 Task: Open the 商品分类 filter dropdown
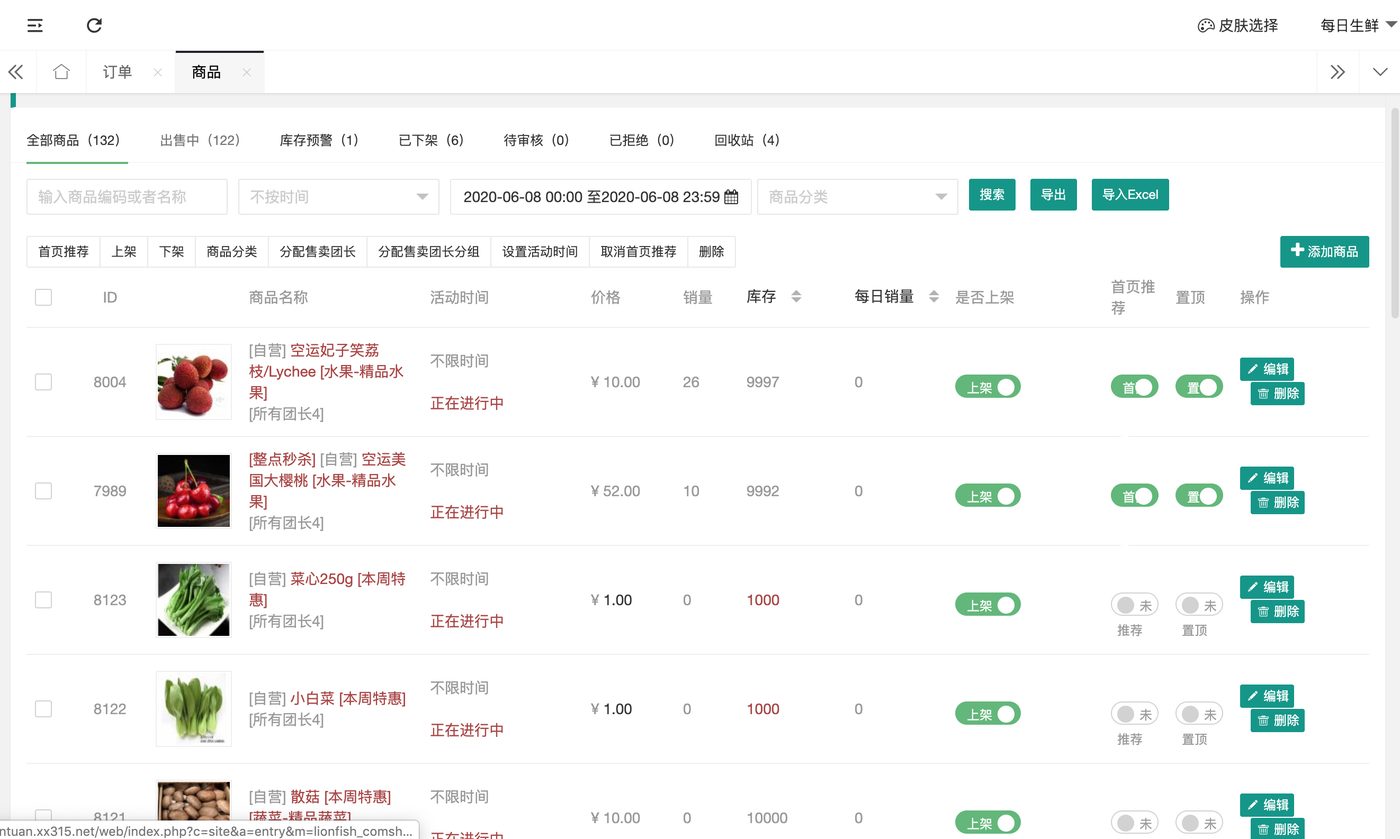click(857, 197)
